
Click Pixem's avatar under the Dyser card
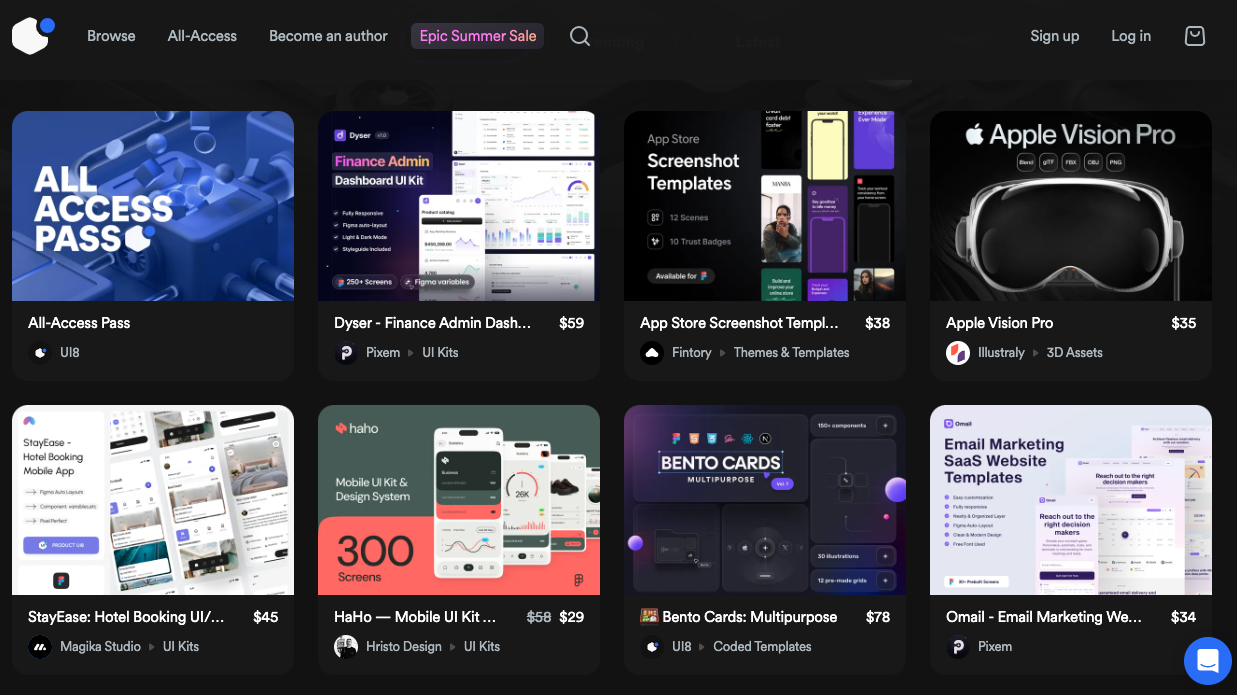coord(346,352)
